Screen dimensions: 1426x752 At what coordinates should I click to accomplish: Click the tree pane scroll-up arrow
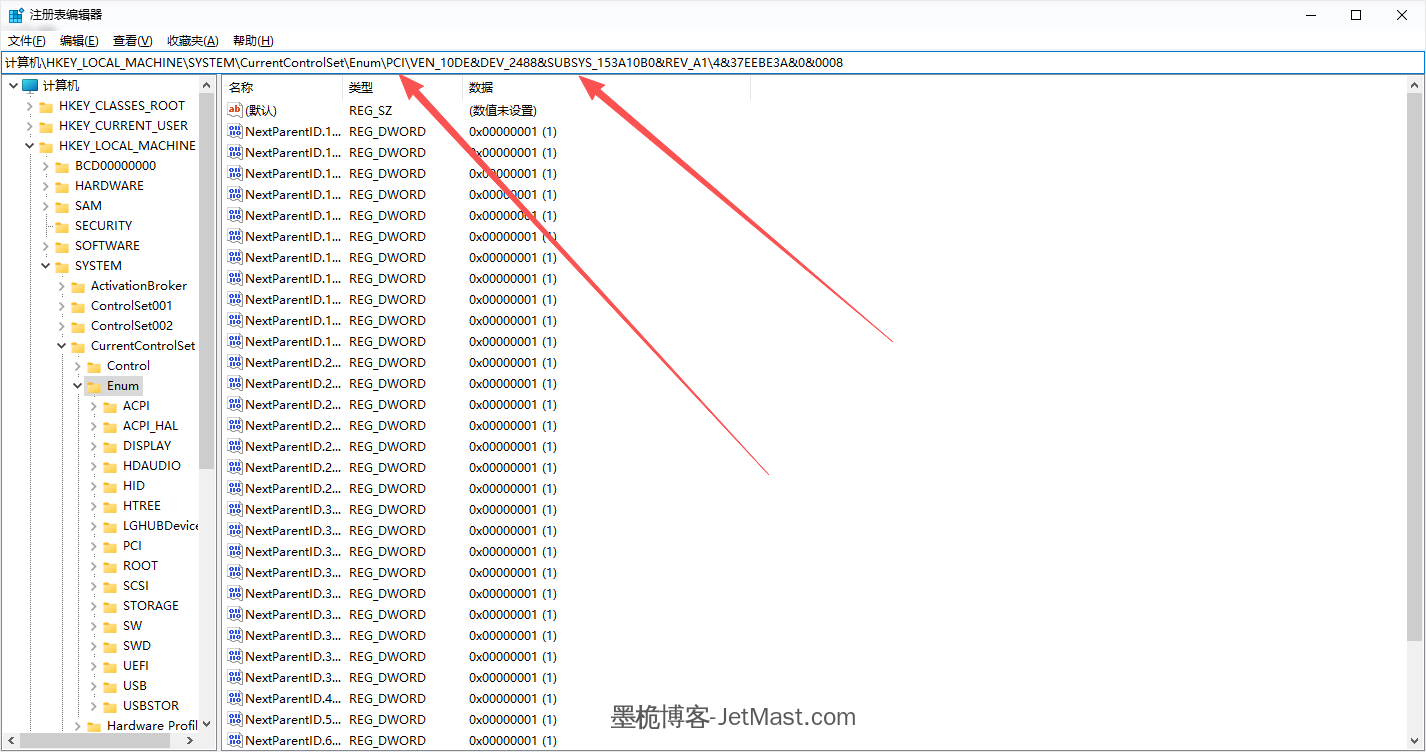click(x=207, y=85)
